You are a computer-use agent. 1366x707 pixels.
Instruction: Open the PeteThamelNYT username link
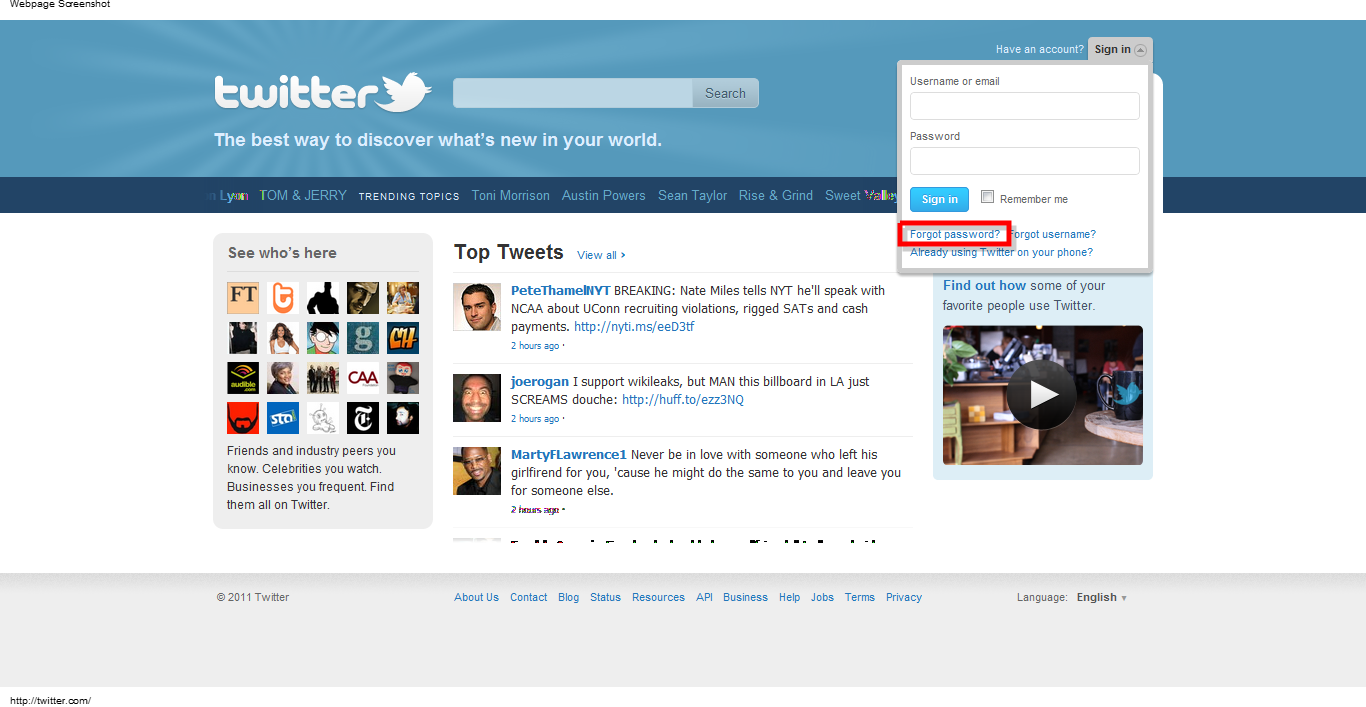point(561,290)
